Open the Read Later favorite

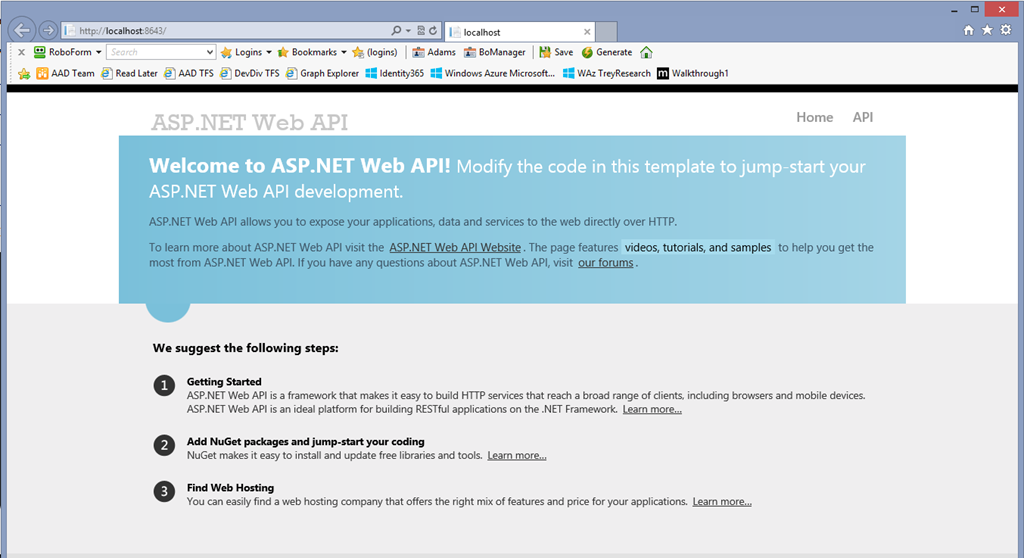pos(129,73)
